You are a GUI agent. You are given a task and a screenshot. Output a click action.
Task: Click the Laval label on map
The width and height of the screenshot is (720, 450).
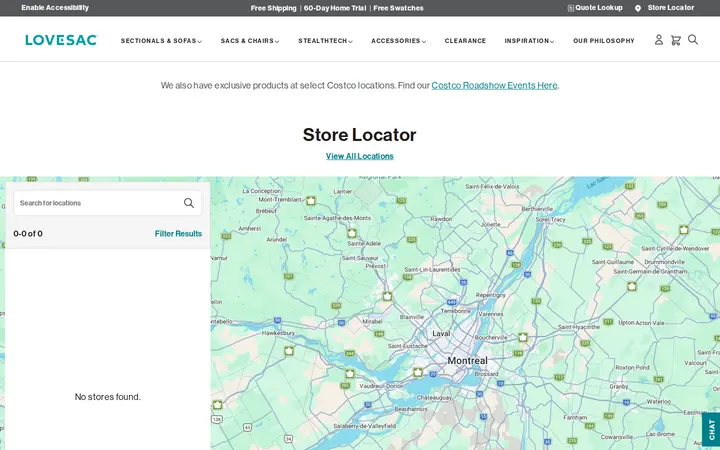441,334
